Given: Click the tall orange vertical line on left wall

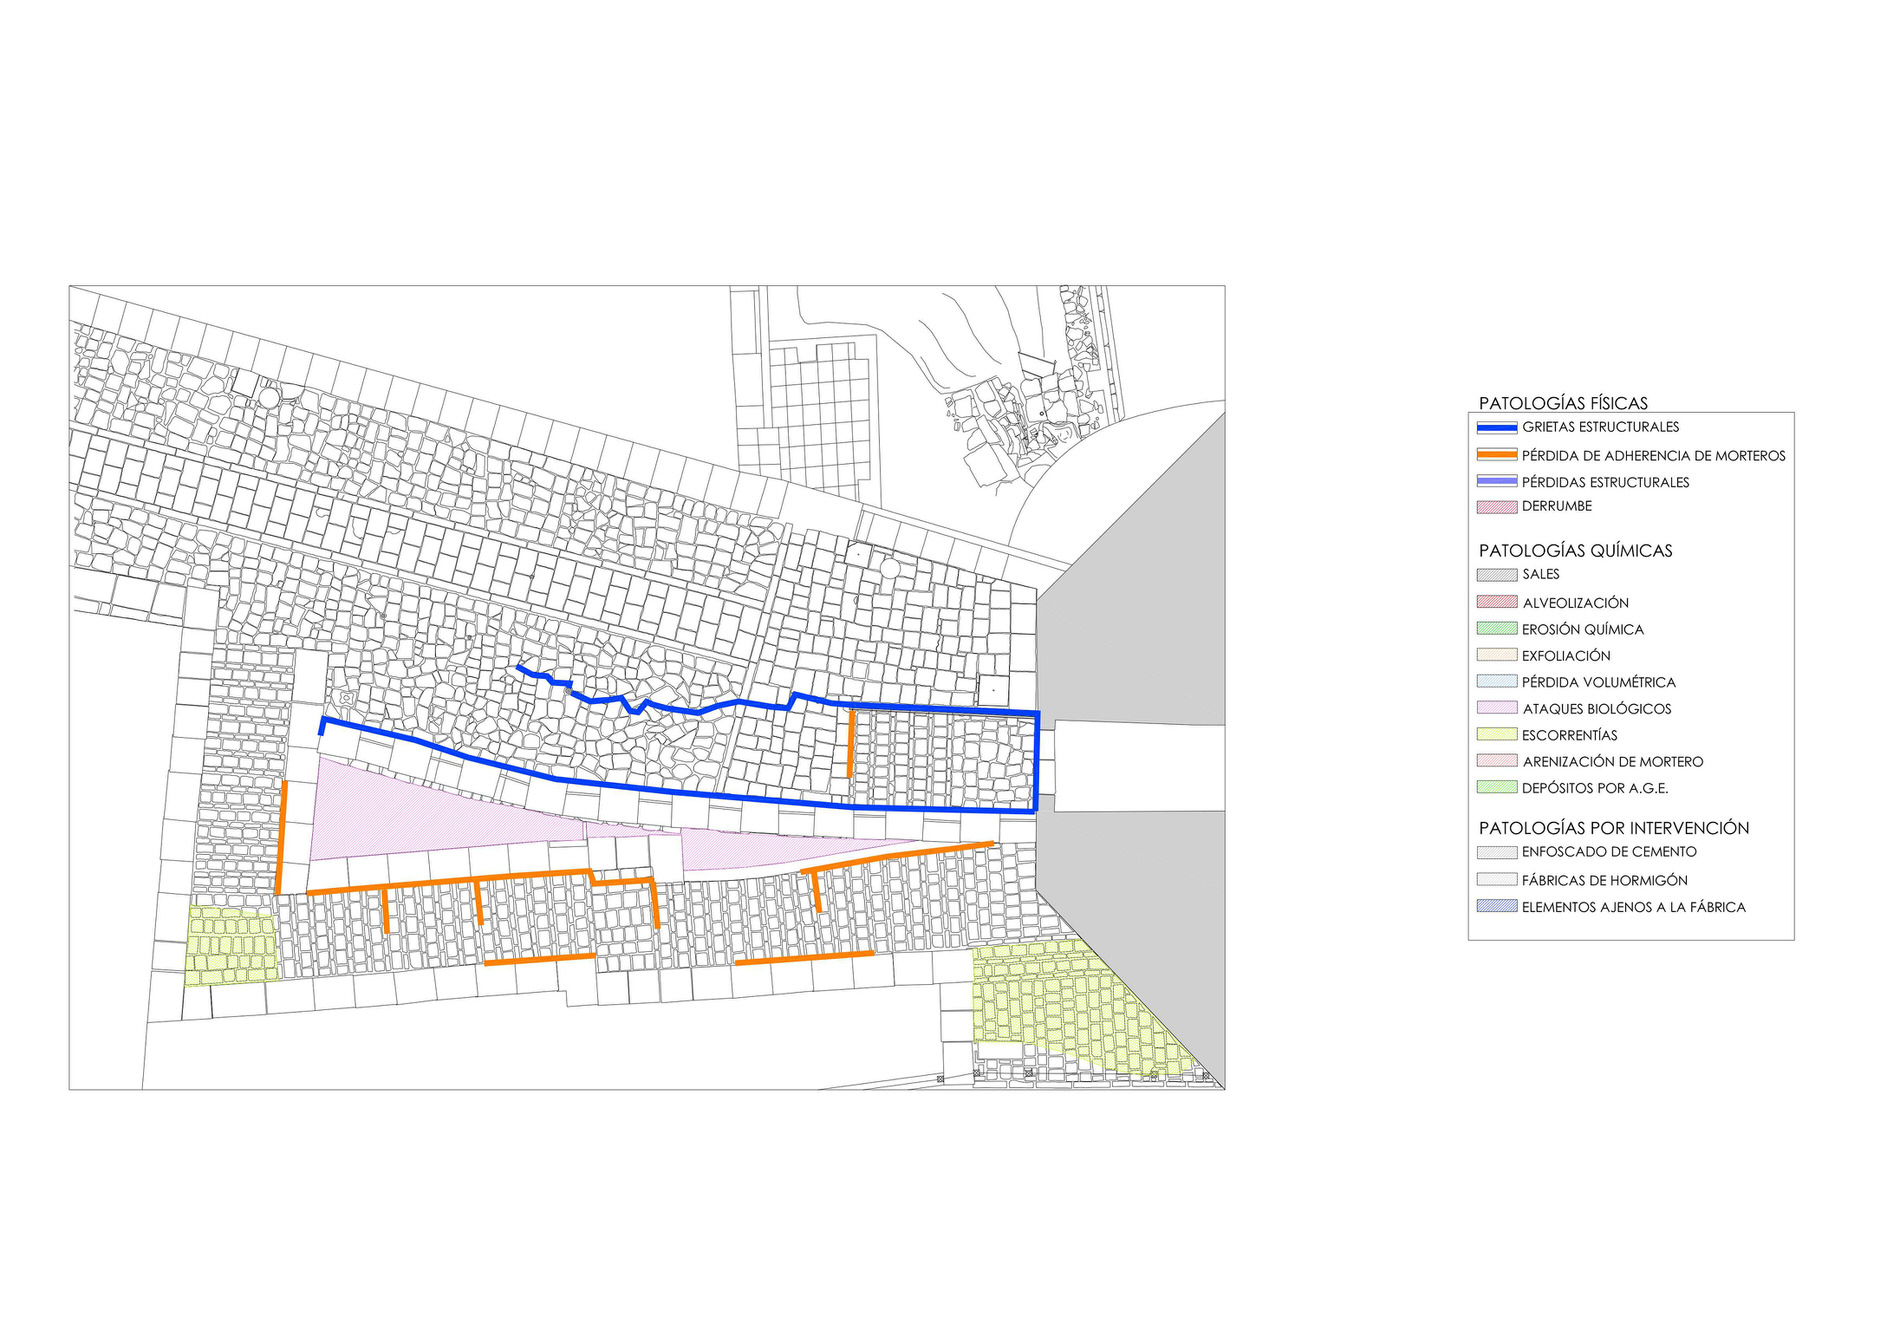Looking at the screenshot, I should (281, 838).
